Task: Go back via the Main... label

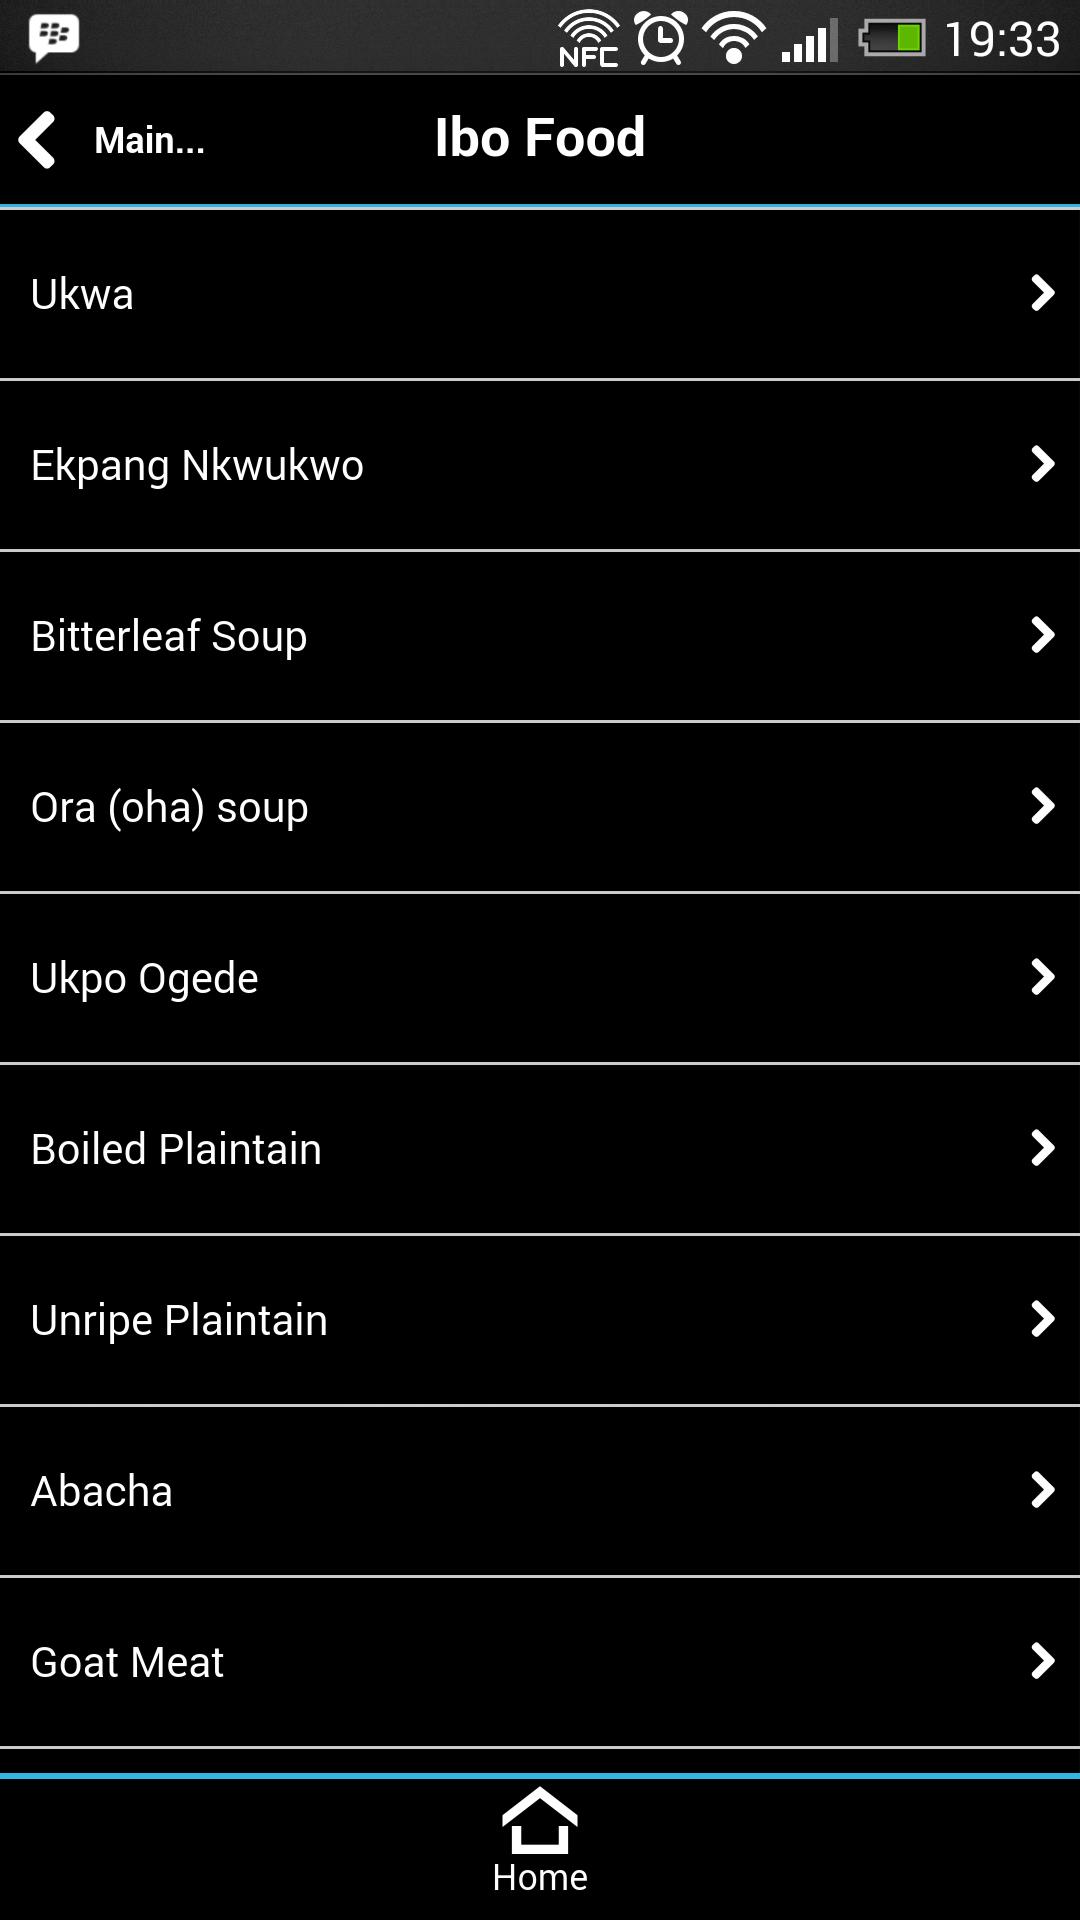Action: click(149, 141)
